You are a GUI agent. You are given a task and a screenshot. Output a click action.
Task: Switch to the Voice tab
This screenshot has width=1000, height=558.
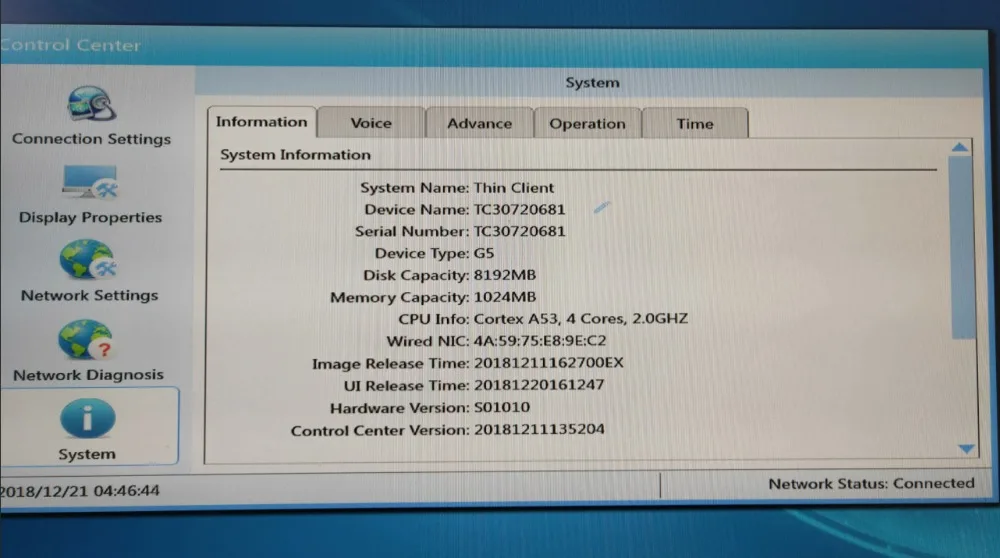tap(371, 123)
